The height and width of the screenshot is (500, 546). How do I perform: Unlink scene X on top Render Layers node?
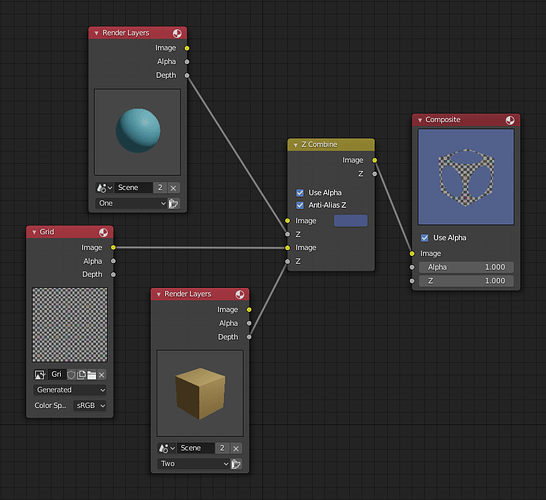click(x=173, y=188)
